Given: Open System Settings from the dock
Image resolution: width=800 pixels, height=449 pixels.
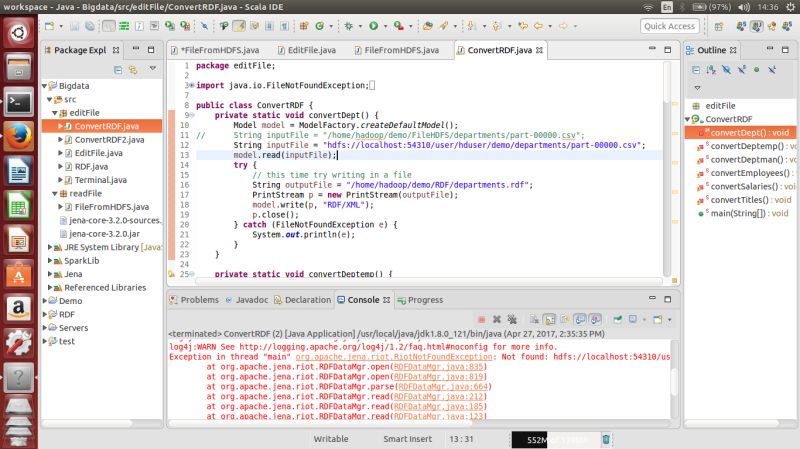Looking at the screenshot, I should point(19,342).
